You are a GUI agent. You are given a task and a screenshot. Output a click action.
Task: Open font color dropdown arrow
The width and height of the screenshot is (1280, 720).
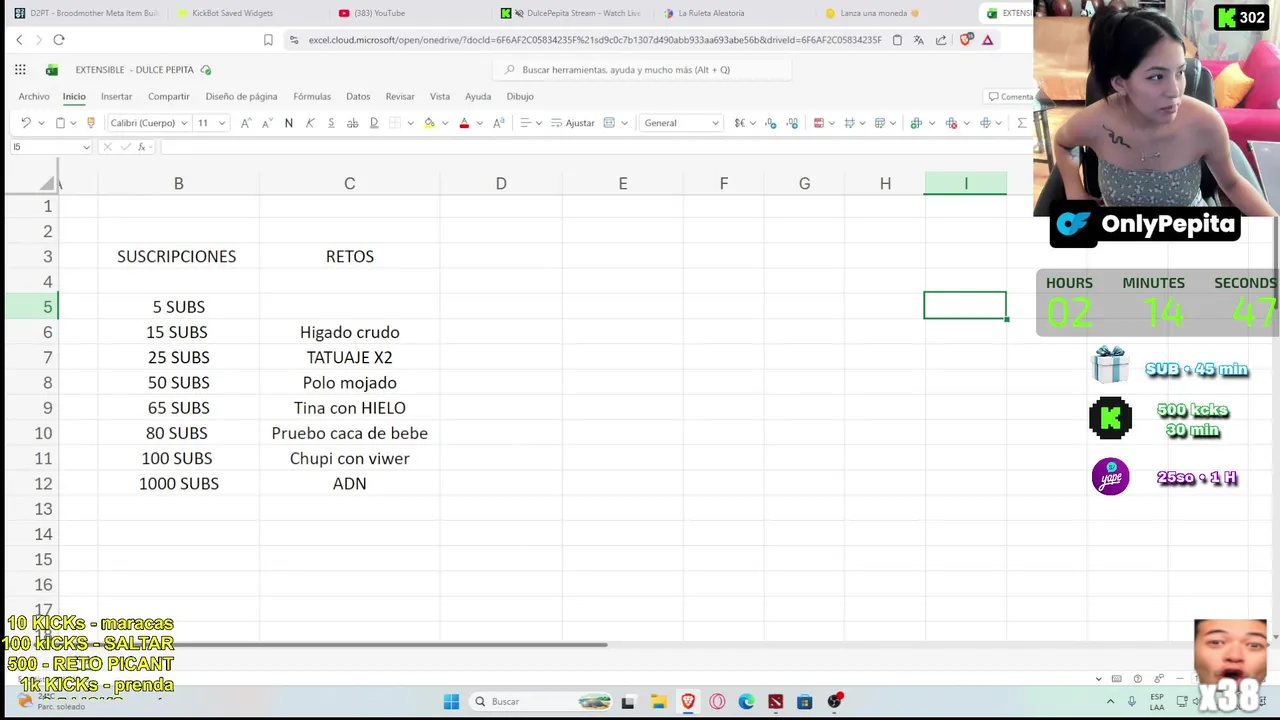[479, 123]
